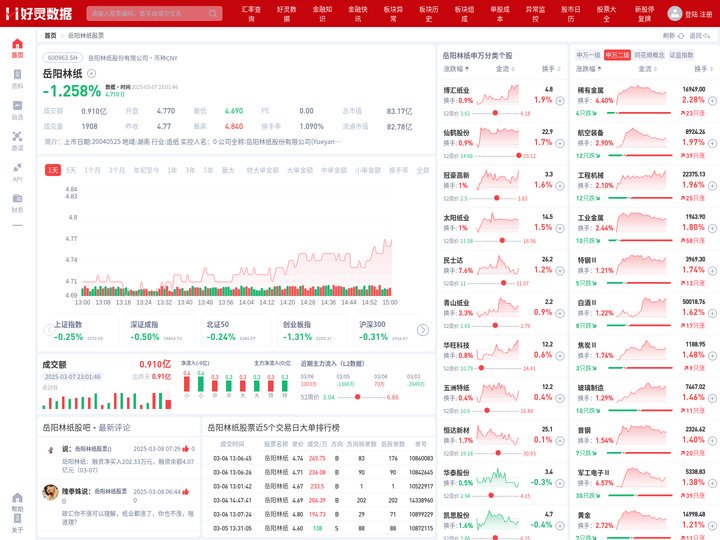Screen dimensions: 720x540
Task: Click the search magnifier icon in header
Action: coord(213,13)
